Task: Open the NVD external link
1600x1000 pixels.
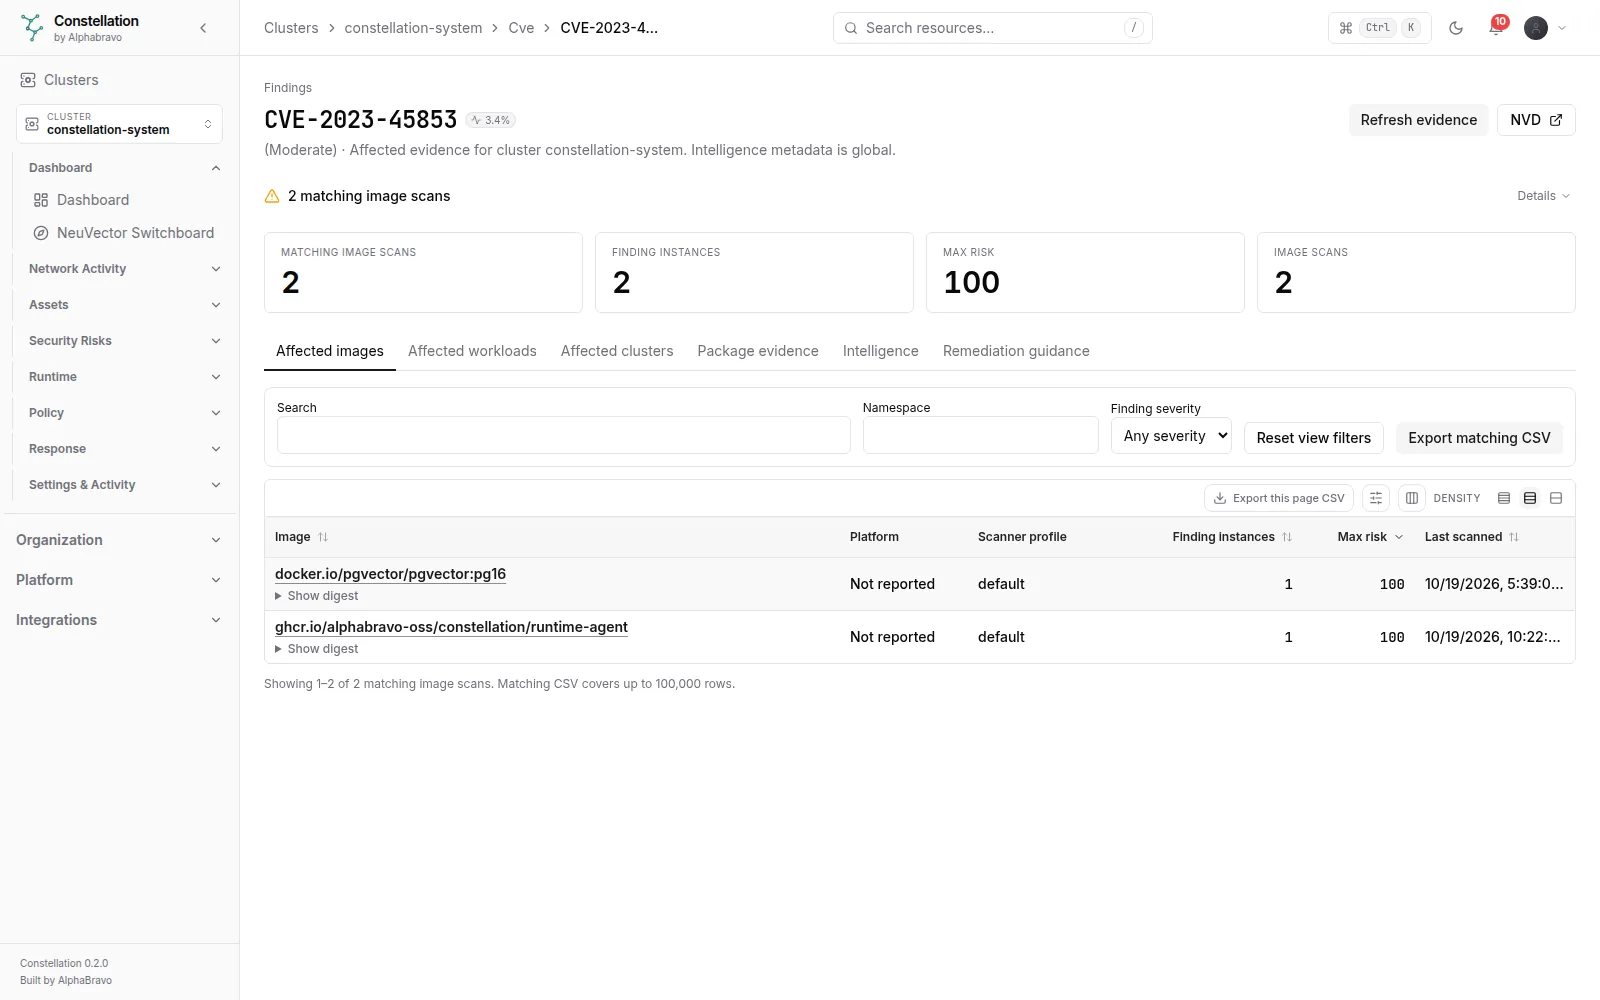Action: pos(1536,120)
